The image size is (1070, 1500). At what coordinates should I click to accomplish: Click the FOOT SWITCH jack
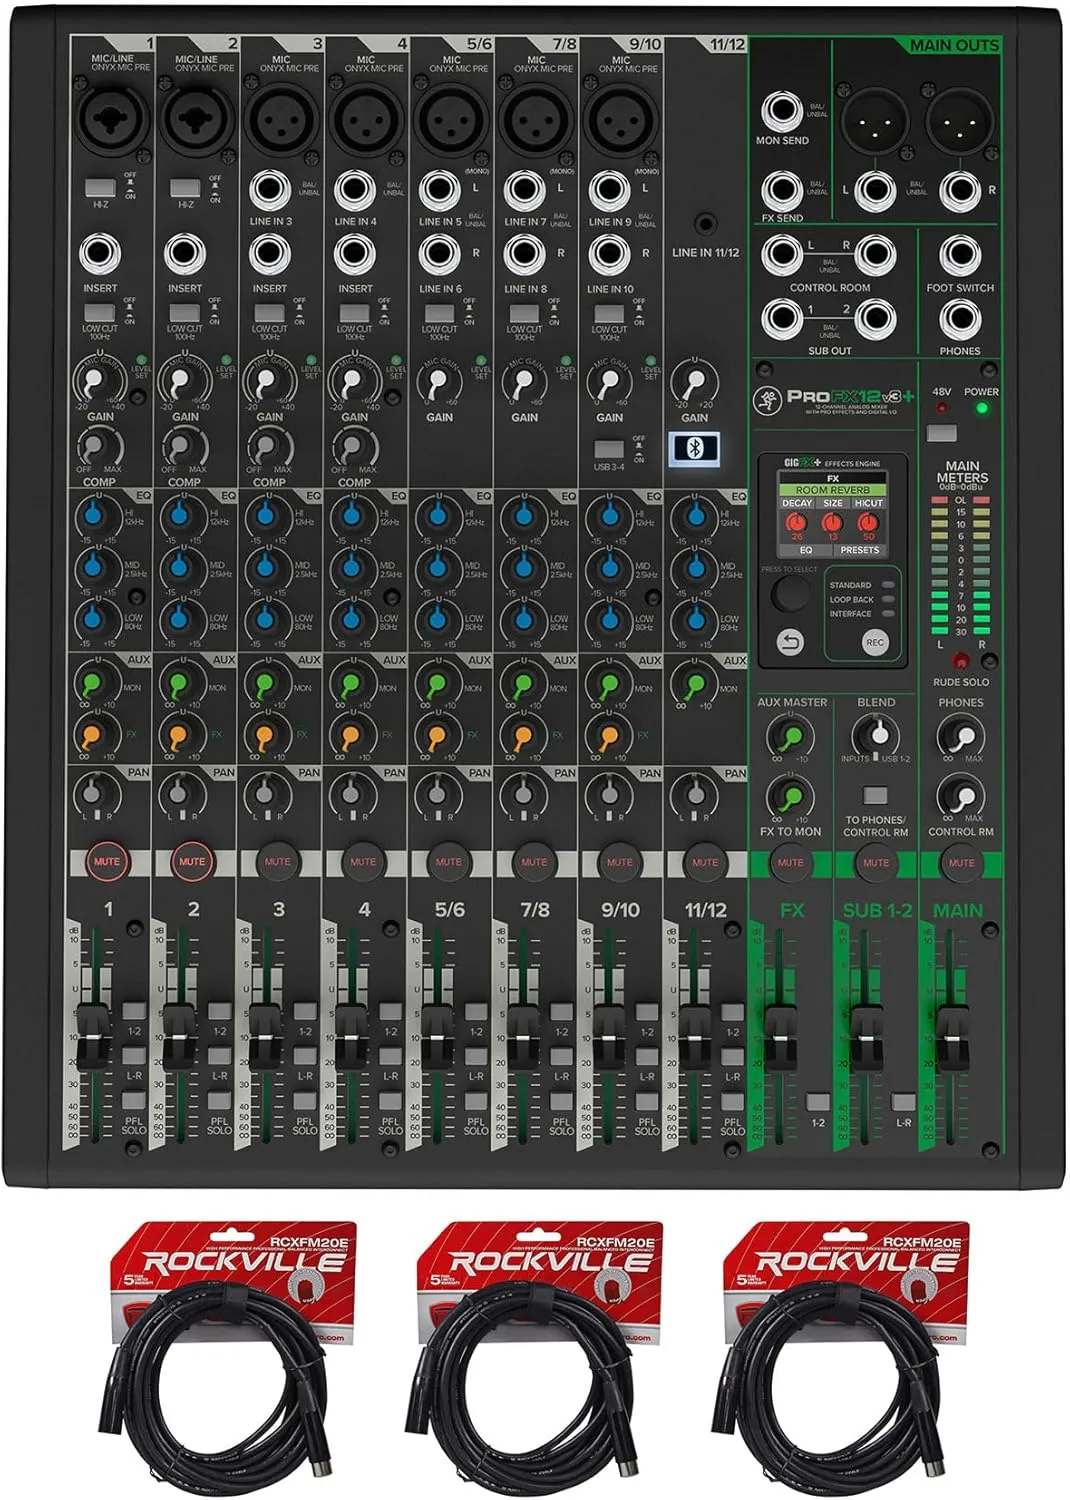point(960,257)
